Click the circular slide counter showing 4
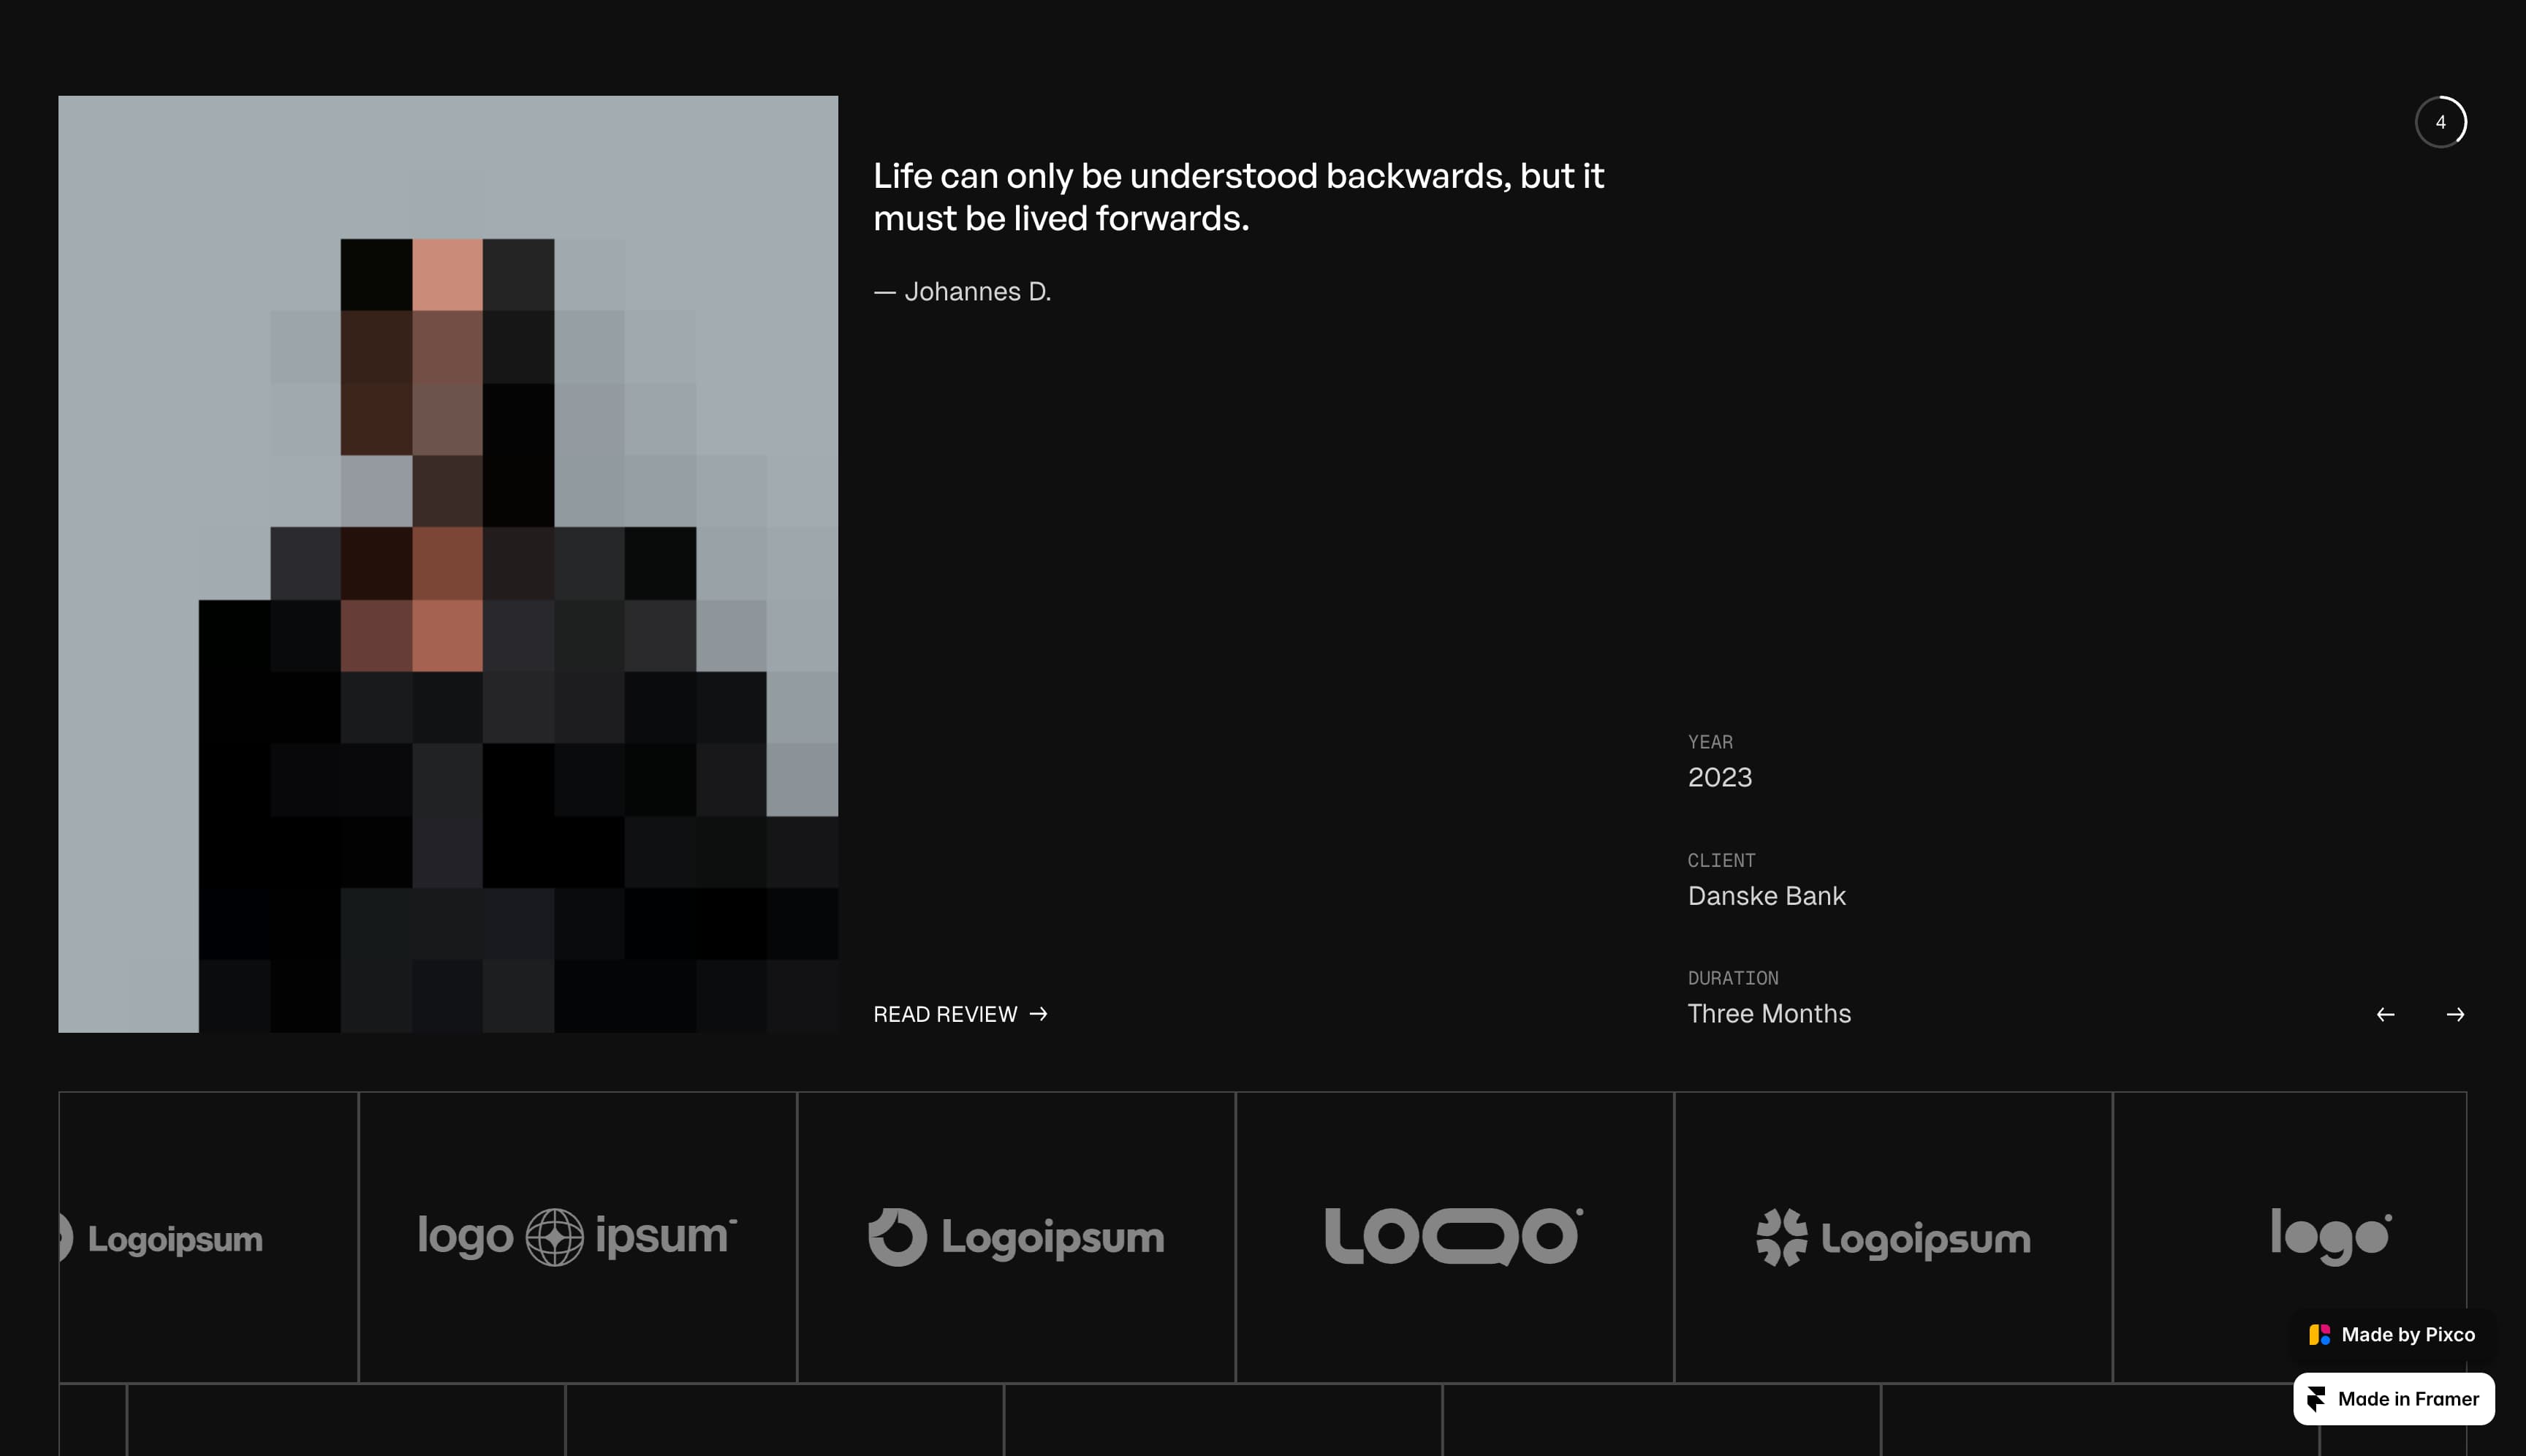Screen dimensions: 2526x1456 2440,122
